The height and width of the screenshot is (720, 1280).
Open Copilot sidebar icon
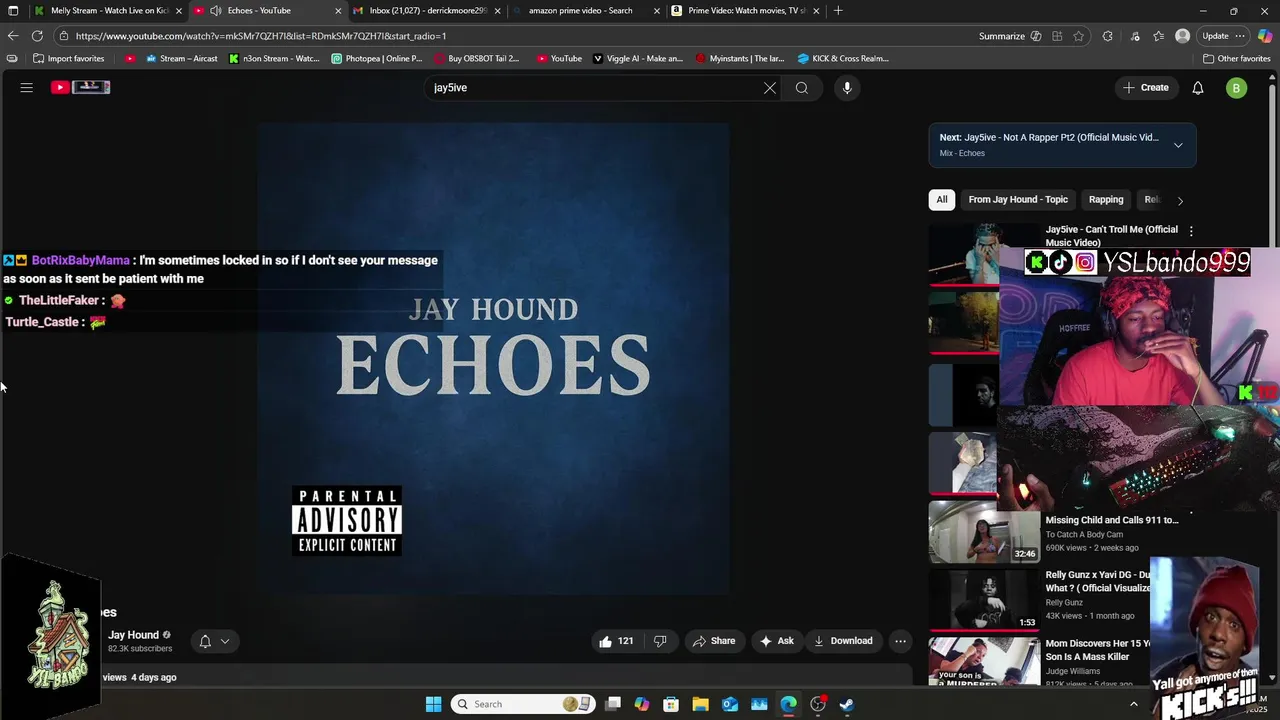[1265, 36]
